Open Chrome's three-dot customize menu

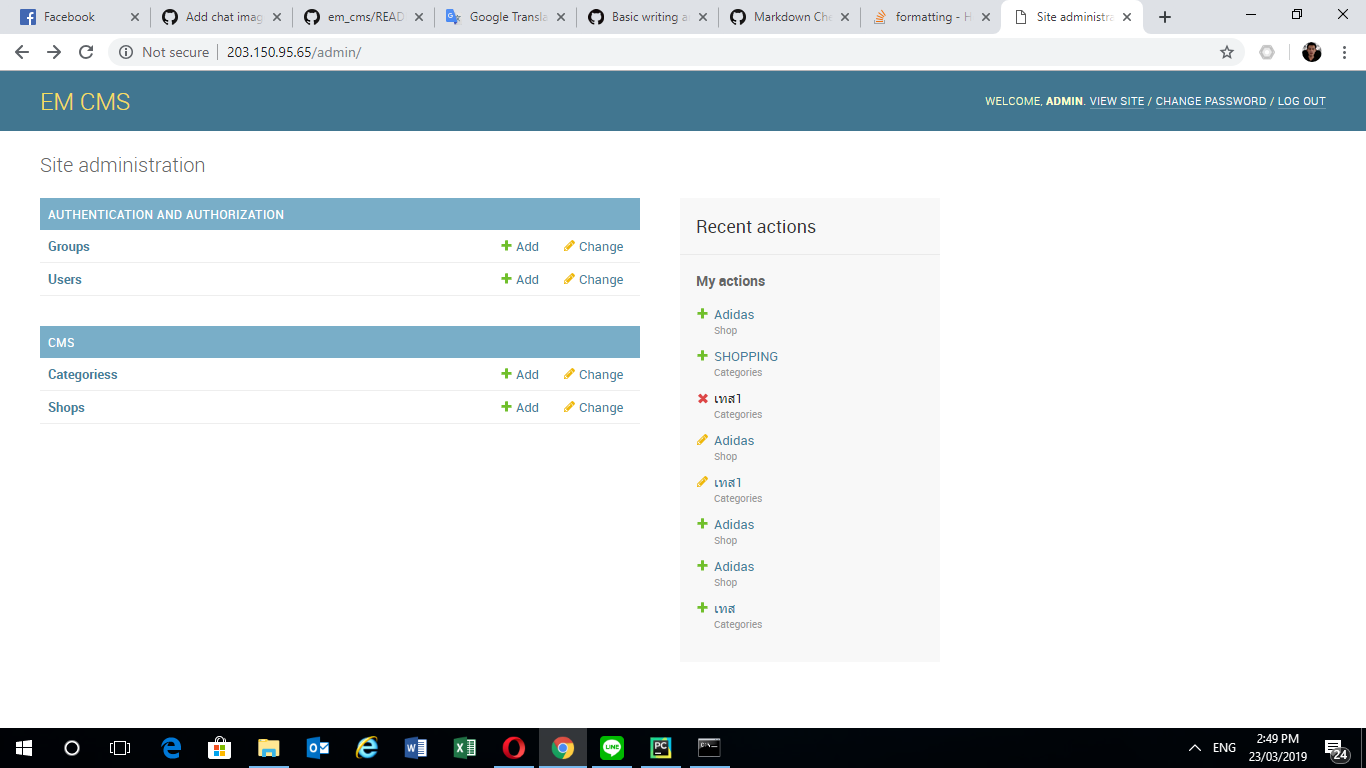[1343, 52]
